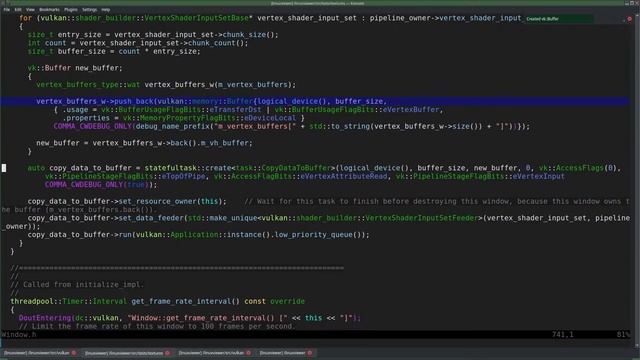Open the View menu
This screenshot has height=360, width=640.
[30, 9]
